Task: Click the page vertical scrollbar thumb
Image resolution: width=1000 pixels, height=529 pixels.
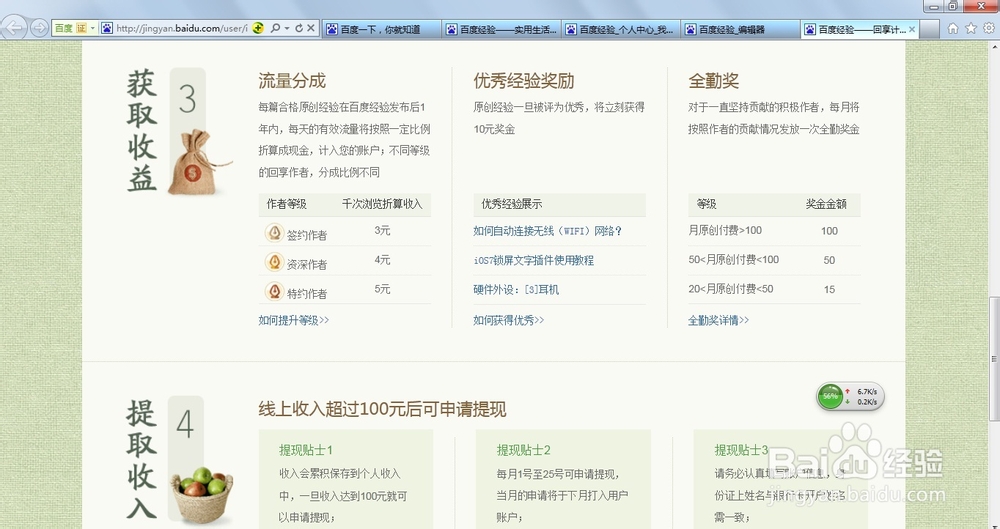Action: point(994,359)
